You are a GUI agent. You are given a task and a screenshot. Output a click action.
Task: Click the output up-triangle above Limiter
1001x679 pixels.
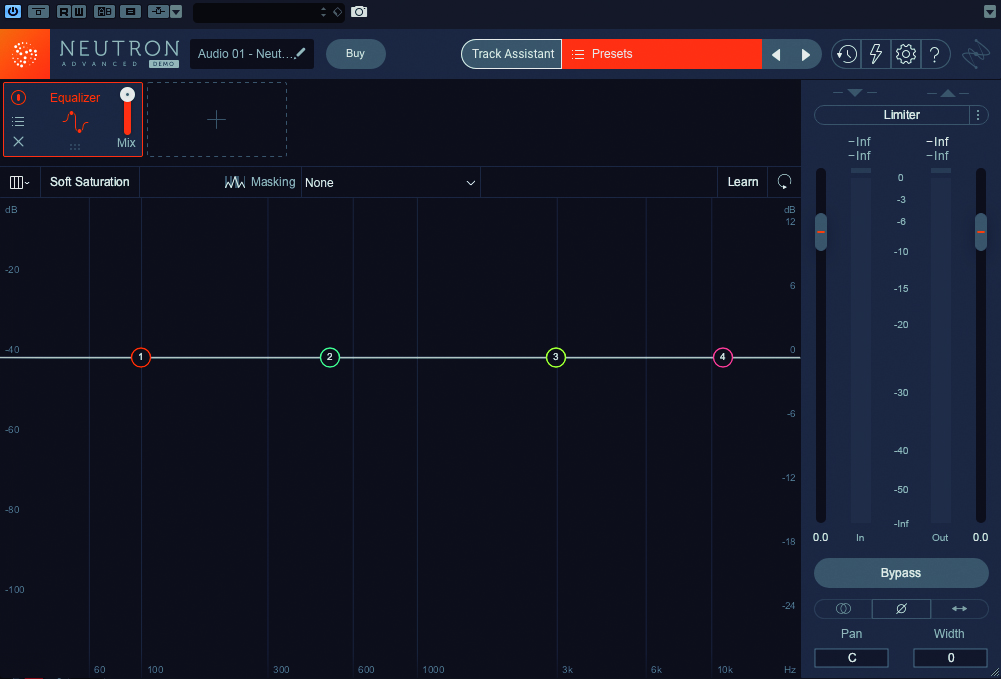[947, 93]
